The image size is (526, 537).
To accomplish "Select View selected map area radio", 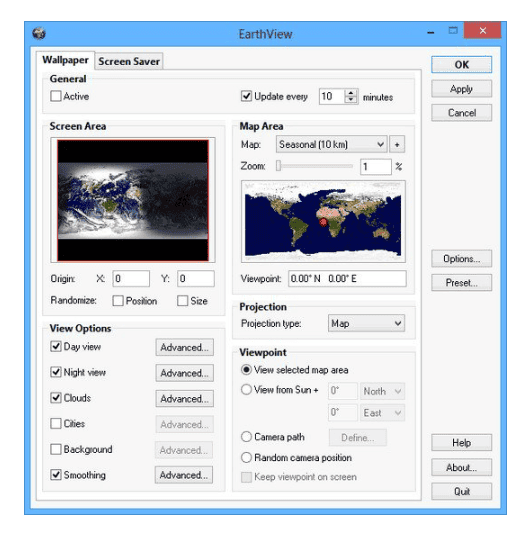I will click(x=246, y=370).
